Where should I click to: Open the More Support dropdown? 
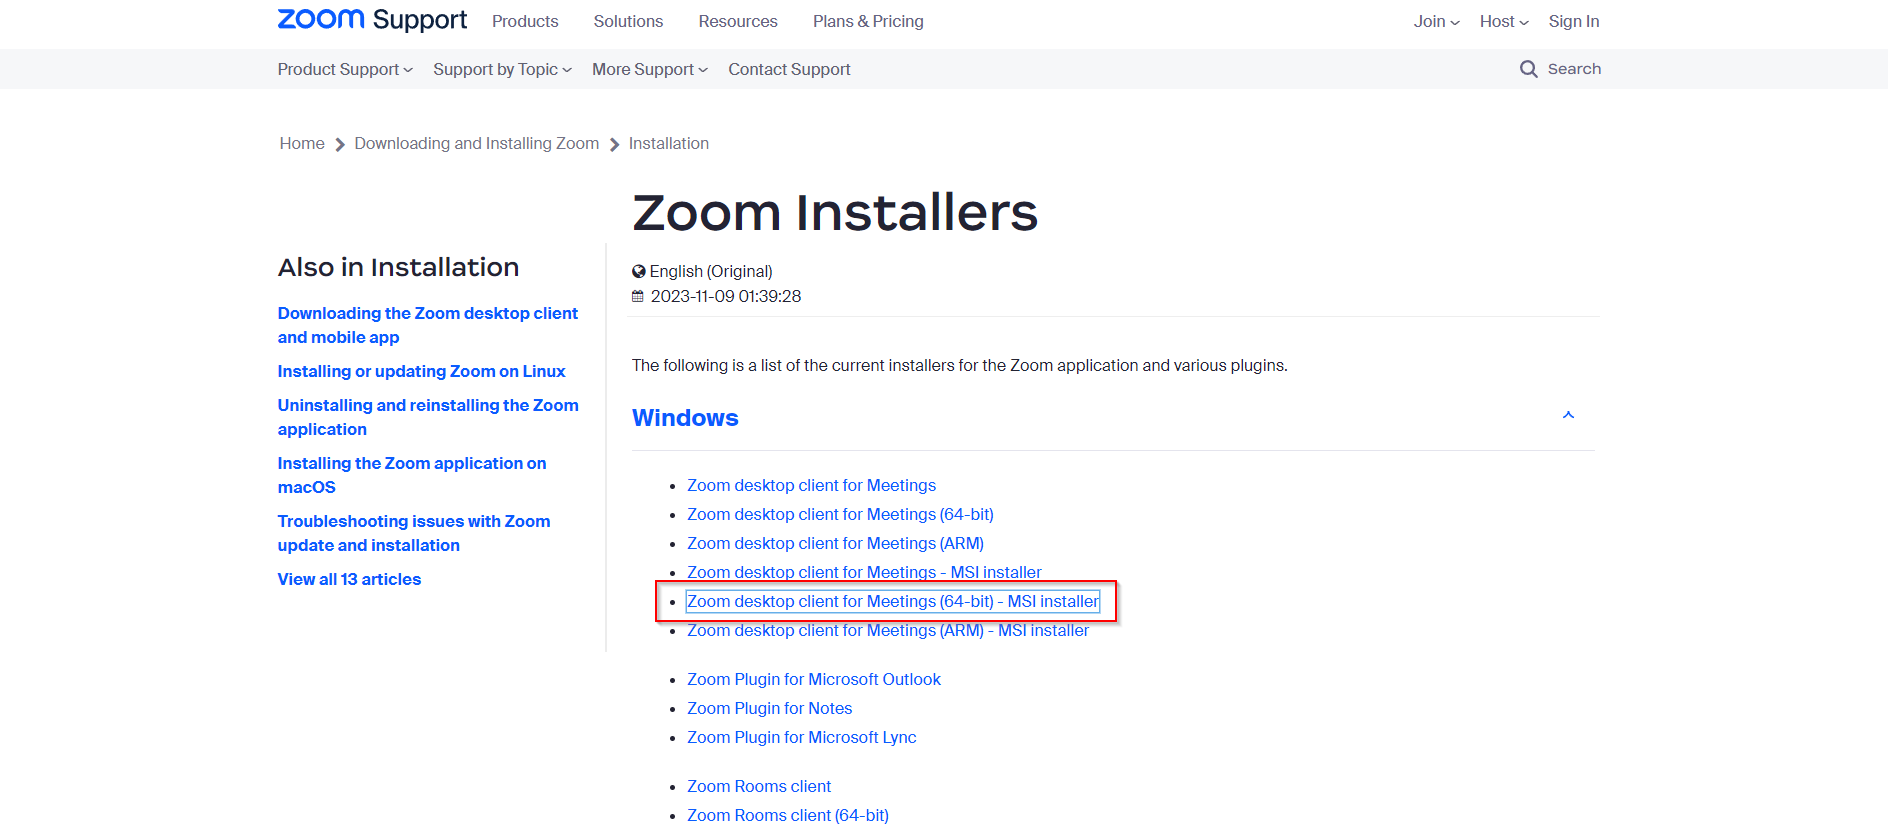[x=650, y=69]
